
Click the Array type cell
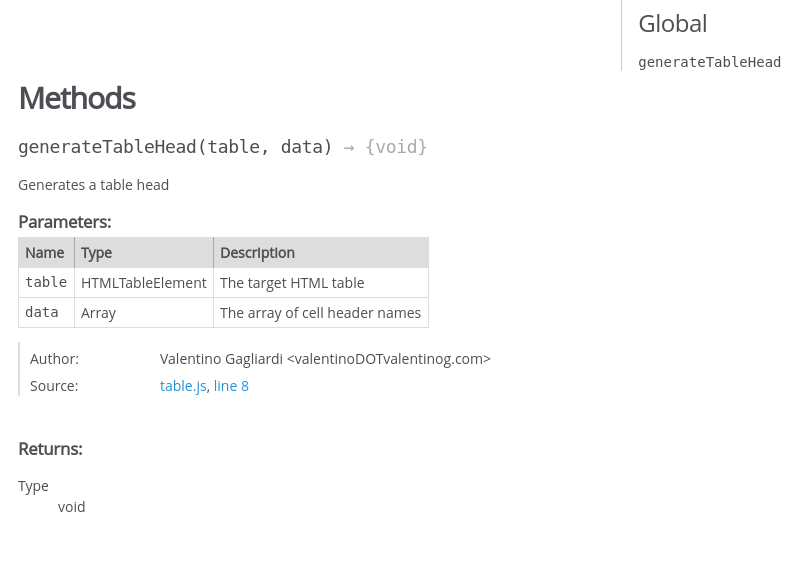click(144, 313)
